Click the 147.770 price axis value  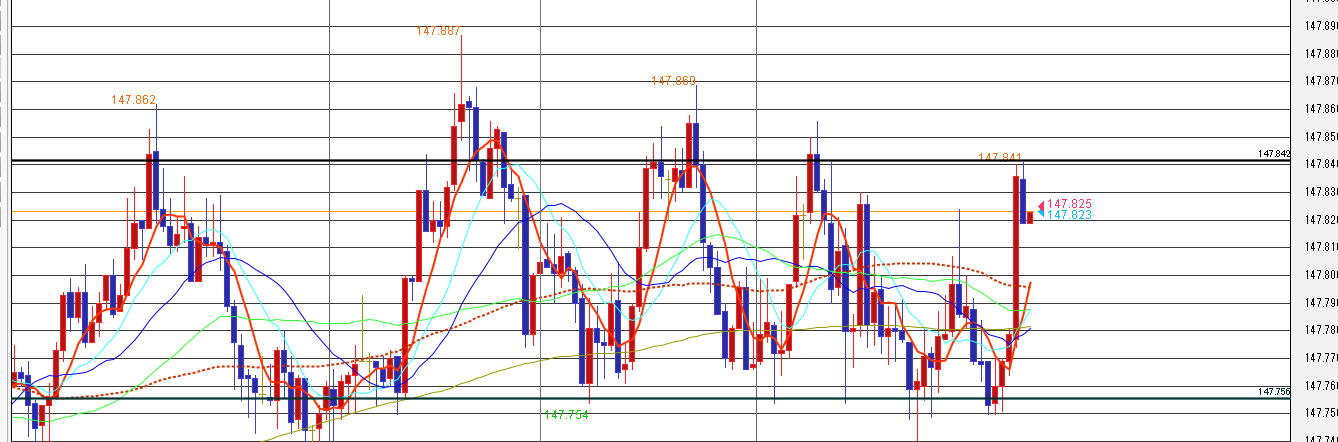pyautogui.click(x=1320, y=358)
